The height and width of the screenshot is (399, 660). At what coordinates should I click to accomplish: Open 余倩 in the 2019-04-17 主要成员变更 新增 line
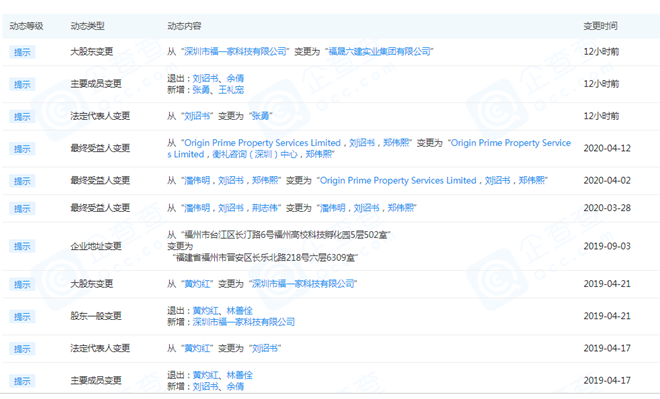click(x=235, y=386)
